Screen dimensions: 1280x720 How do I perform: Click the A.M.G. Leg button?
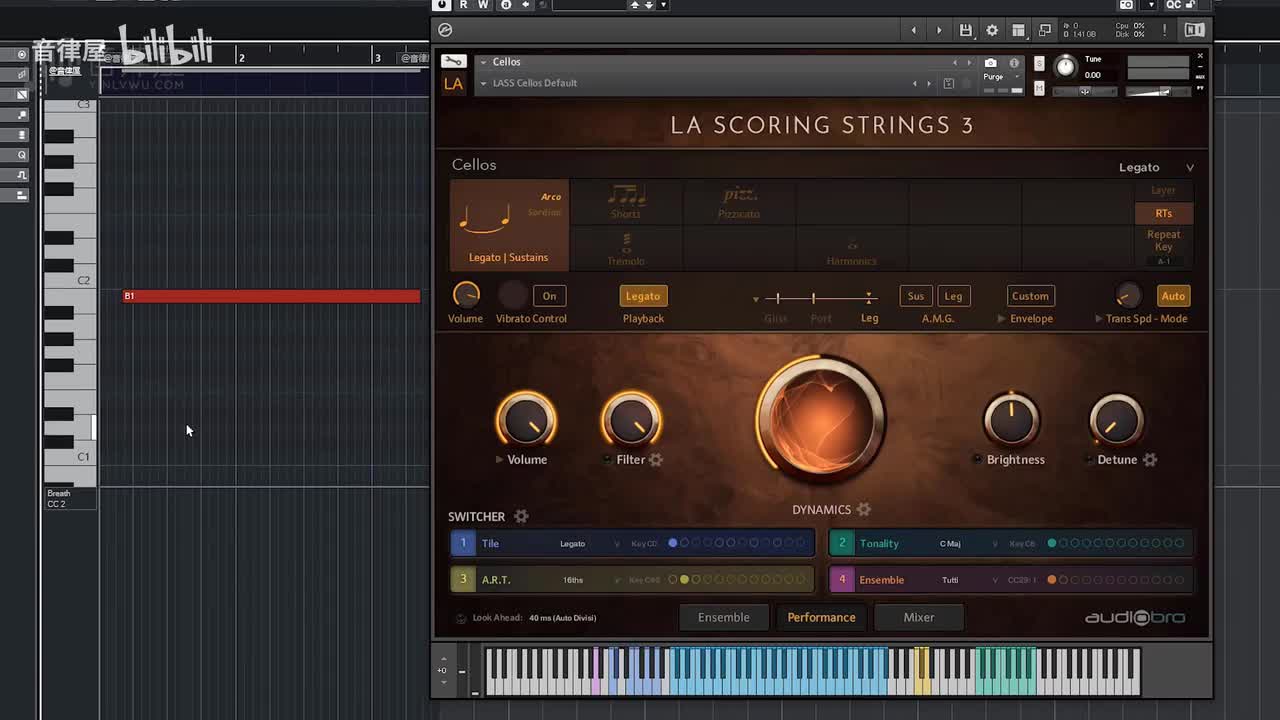[953, 296]
